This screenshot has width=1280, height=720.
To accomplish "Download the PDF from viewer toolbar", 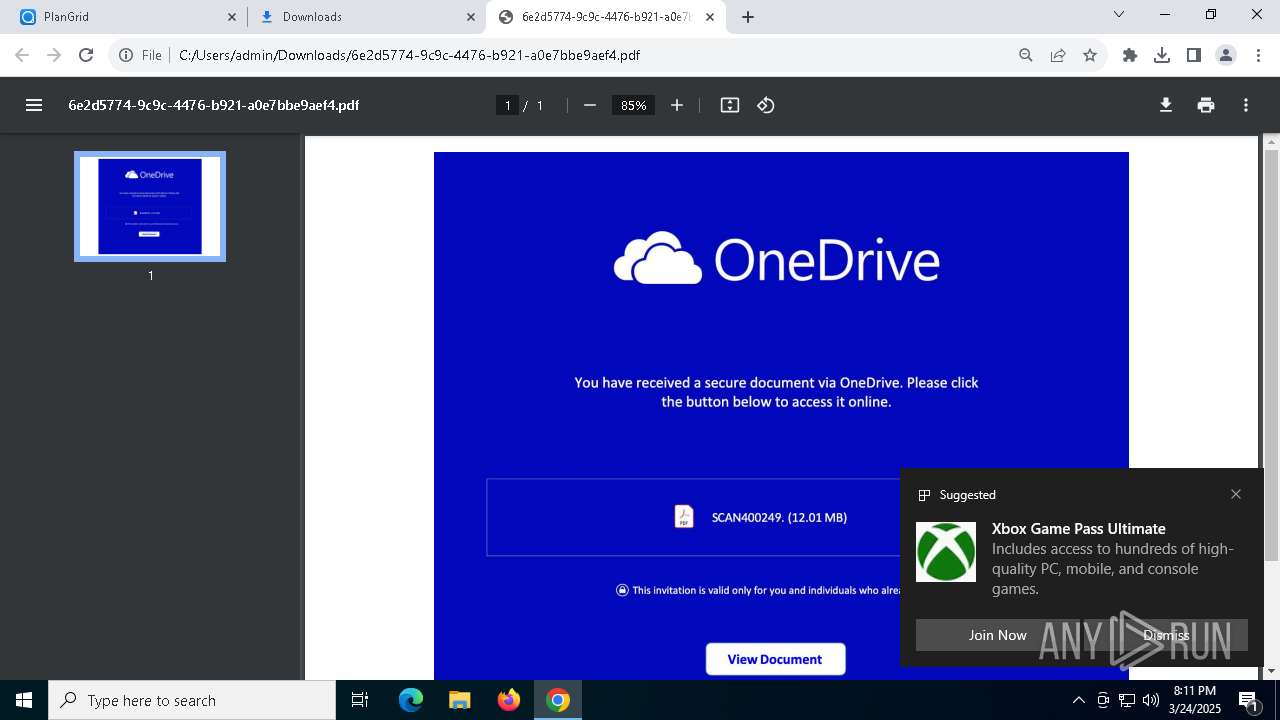I will tap(1166, 105).
